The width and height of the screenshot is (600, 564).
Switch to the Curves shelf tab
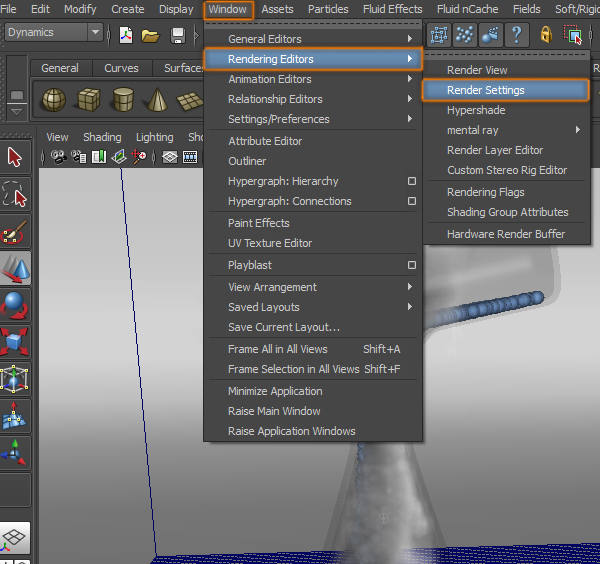tap(121, 68)
